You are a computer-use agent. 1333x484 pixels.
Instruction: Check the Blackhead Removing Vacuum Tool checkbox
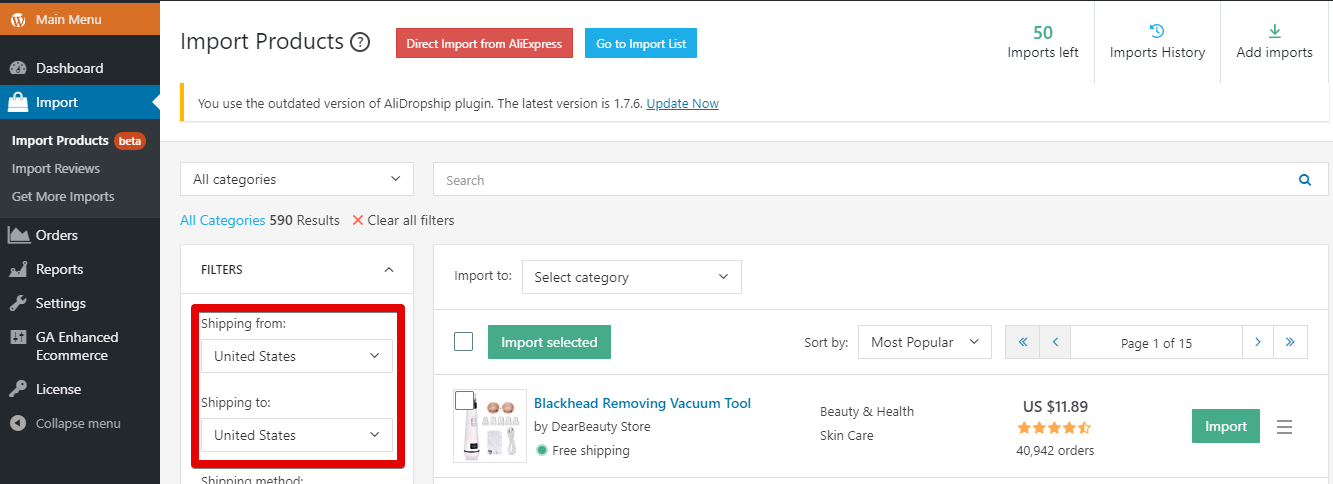tap(464, 401)
